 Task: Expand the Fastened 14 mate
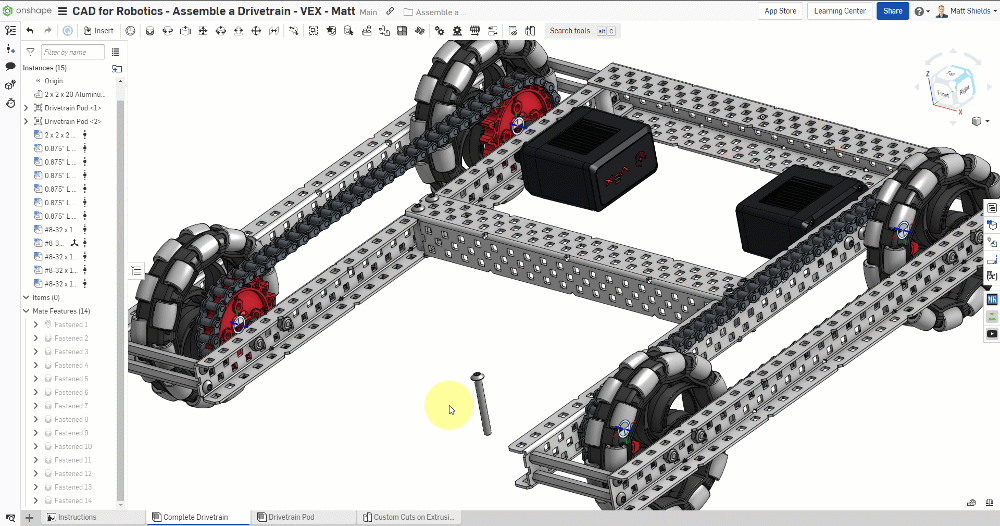pyautogui.click(x=36, y=500)
